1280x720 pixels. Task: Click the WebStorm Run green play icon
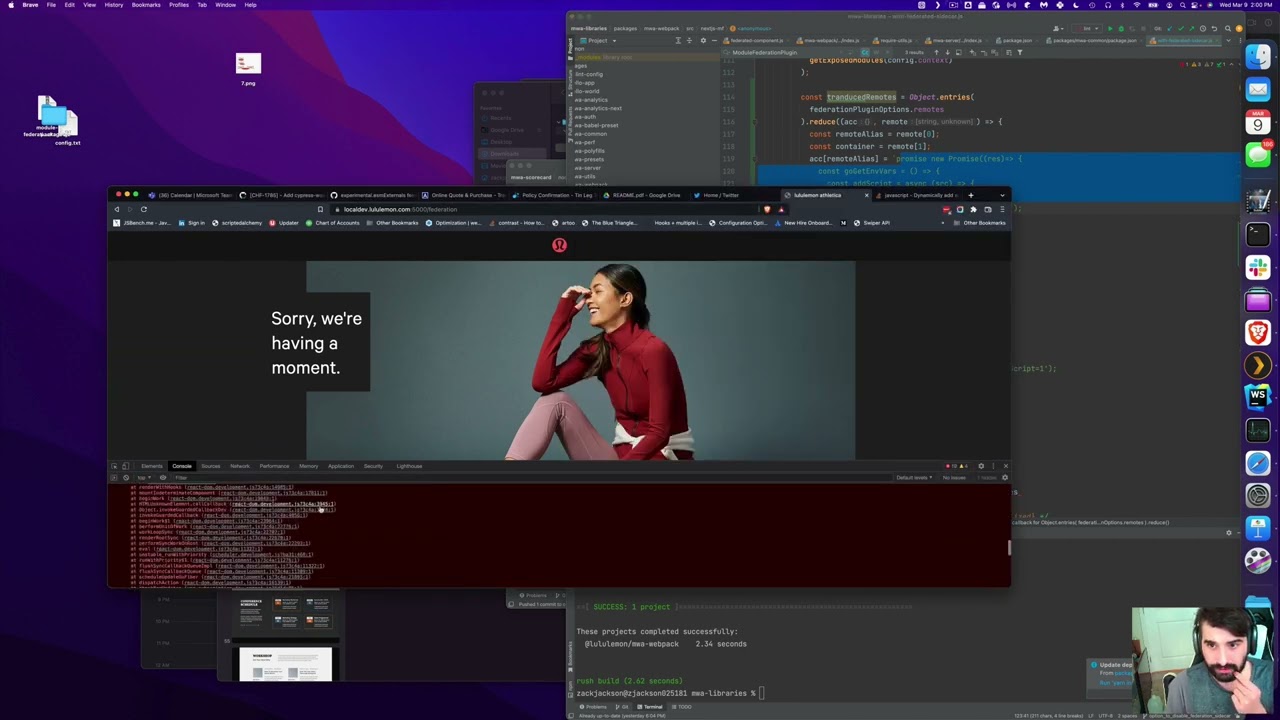click(1109, 28)
